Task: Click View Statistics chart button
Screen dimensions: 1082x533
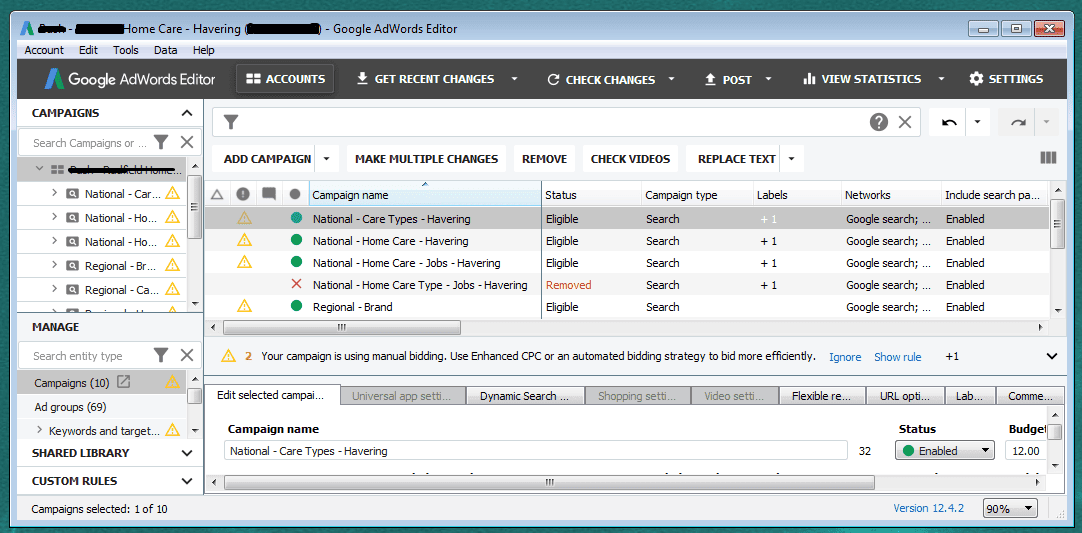Action: [862, 79]
